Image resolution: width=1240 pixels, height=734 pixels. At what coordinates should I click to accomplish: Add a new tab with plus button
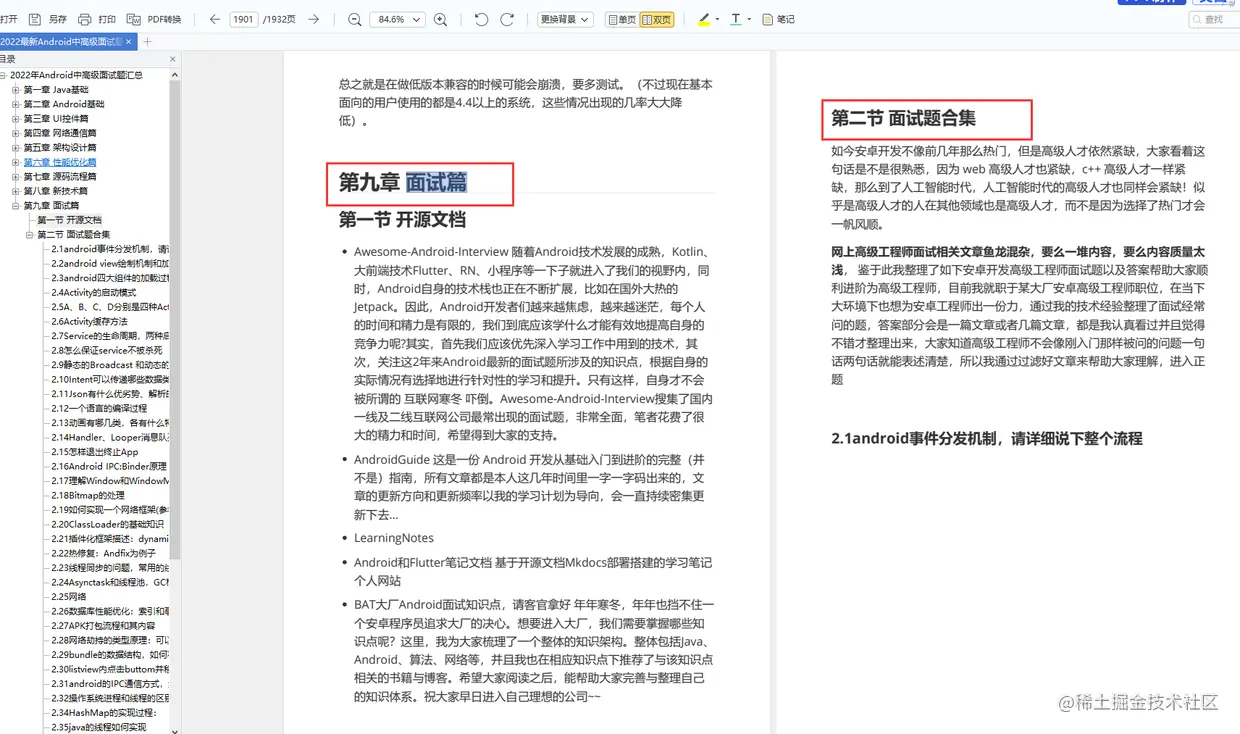click(147, 41)
